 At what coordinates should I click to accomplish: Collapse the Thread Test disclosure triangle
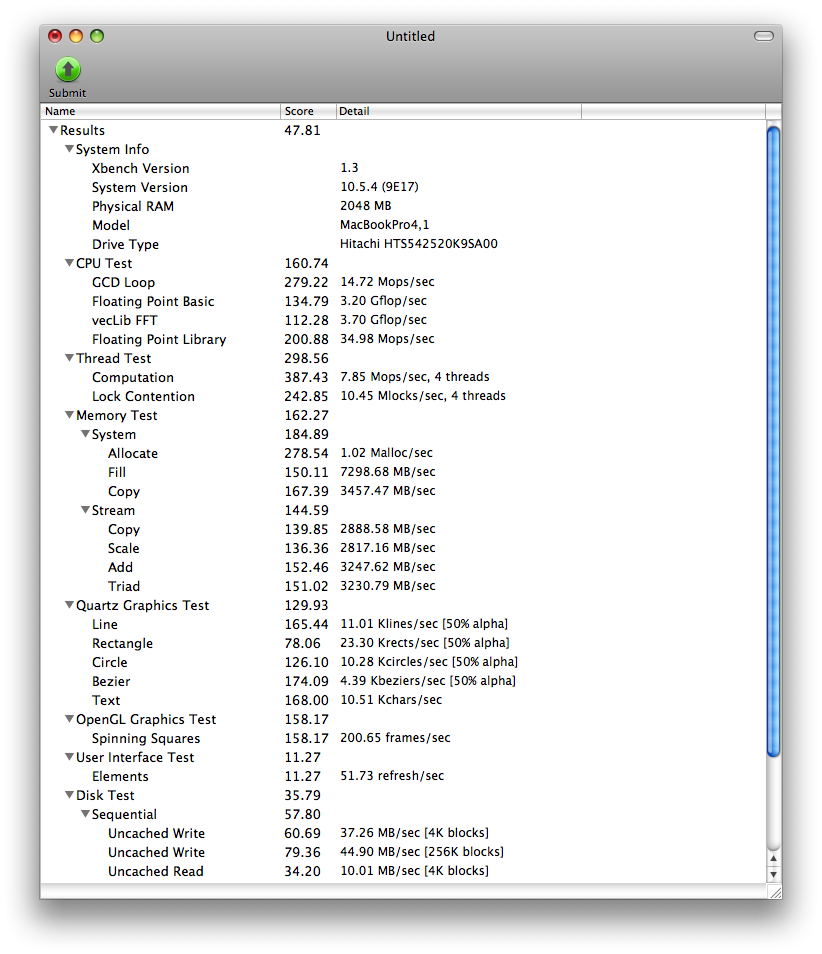(x=69, y=358)
